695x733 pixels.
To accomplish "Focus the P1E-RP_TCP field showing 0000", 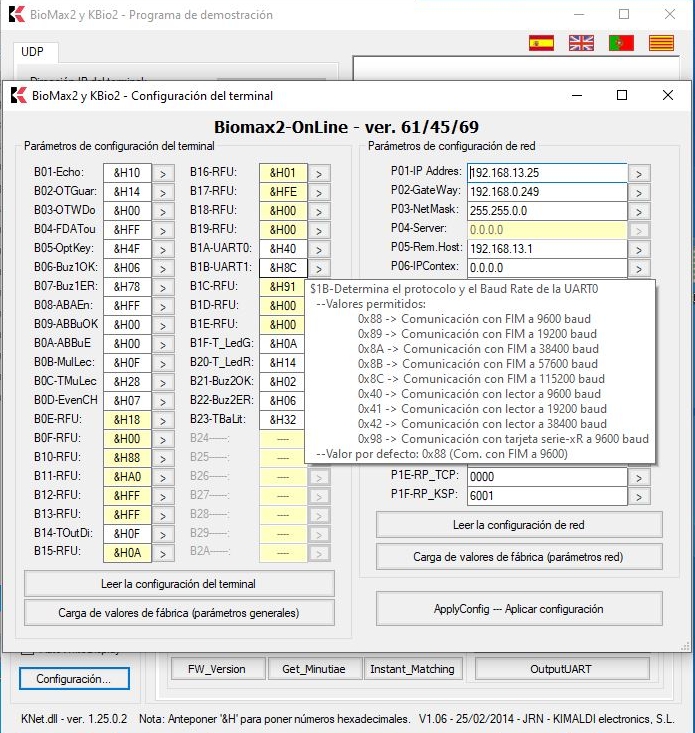I will click(x=547, y=477).
